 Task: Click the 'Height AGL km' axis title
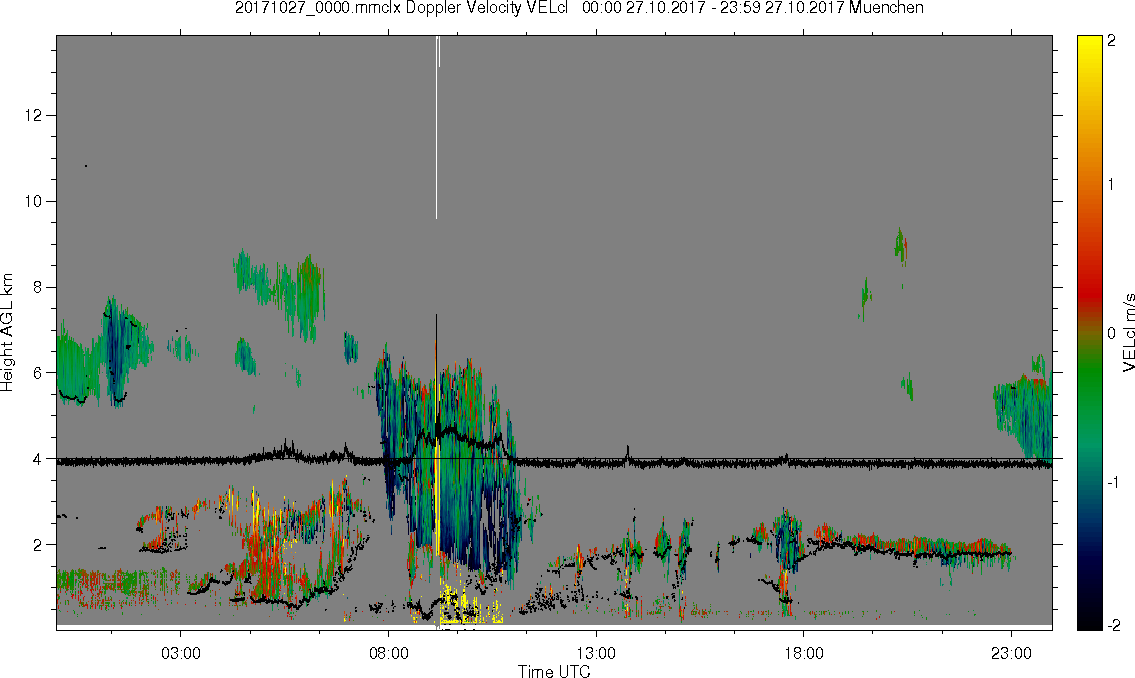click(7, 333)
